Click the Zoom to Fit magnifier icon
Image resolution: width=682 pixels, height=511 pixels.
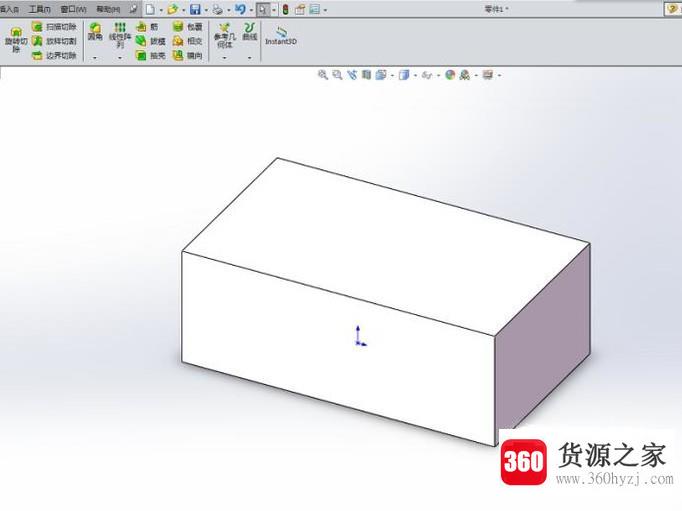tap(322, 75)
